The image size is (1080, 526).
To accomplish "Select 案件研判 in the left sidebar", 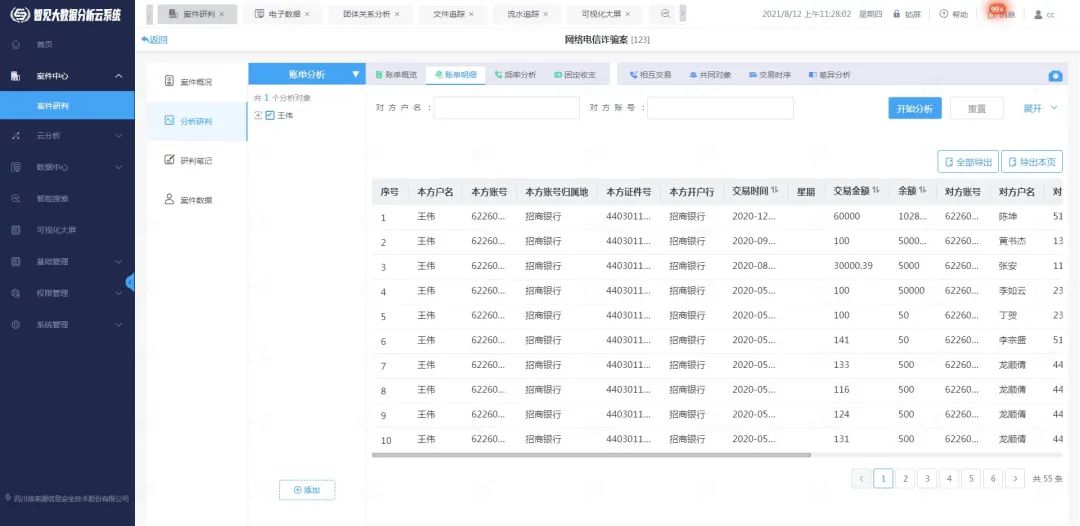I will pos(67,106).
